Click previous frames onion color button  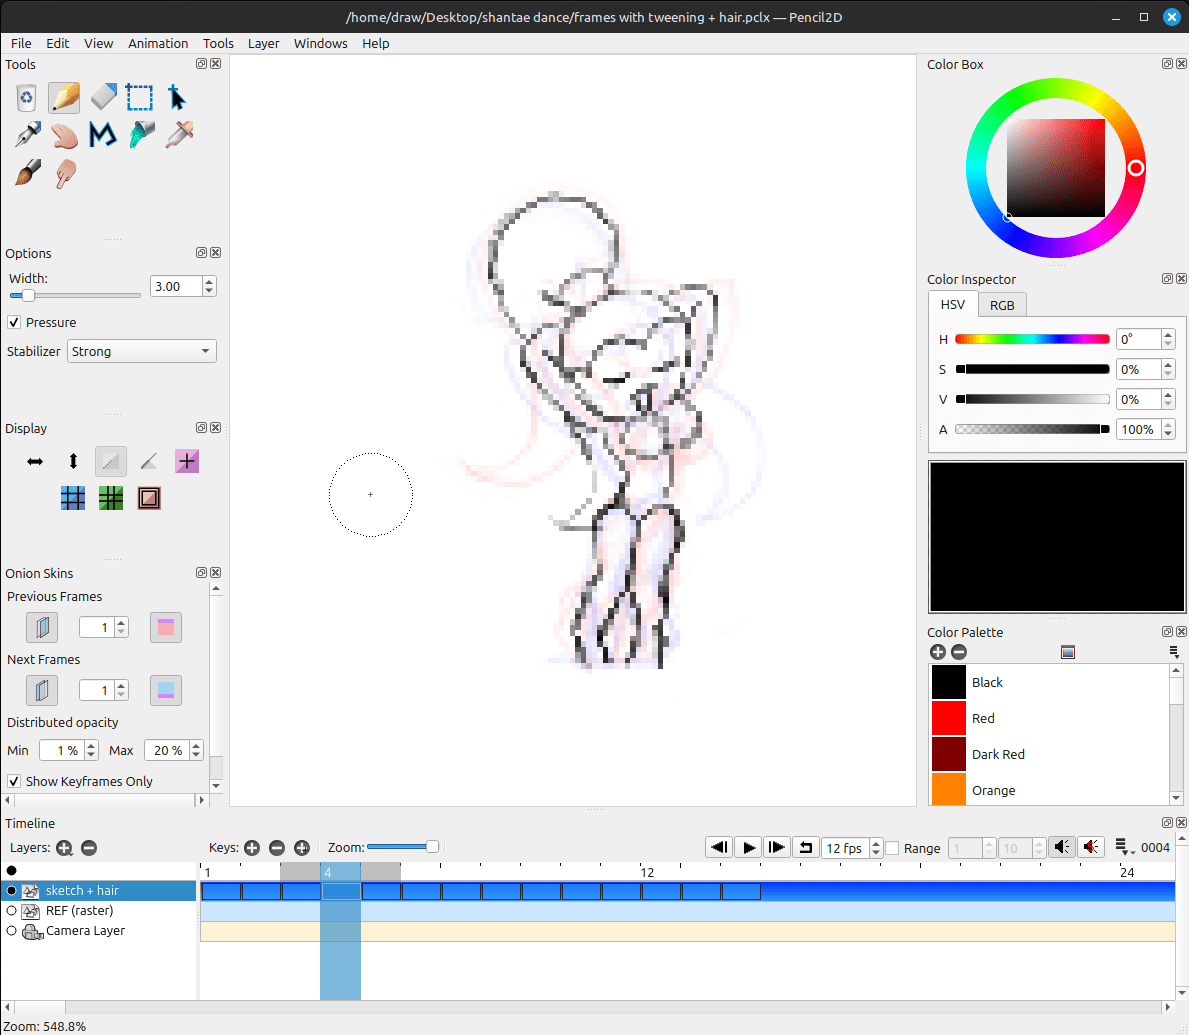coord(166,627)
